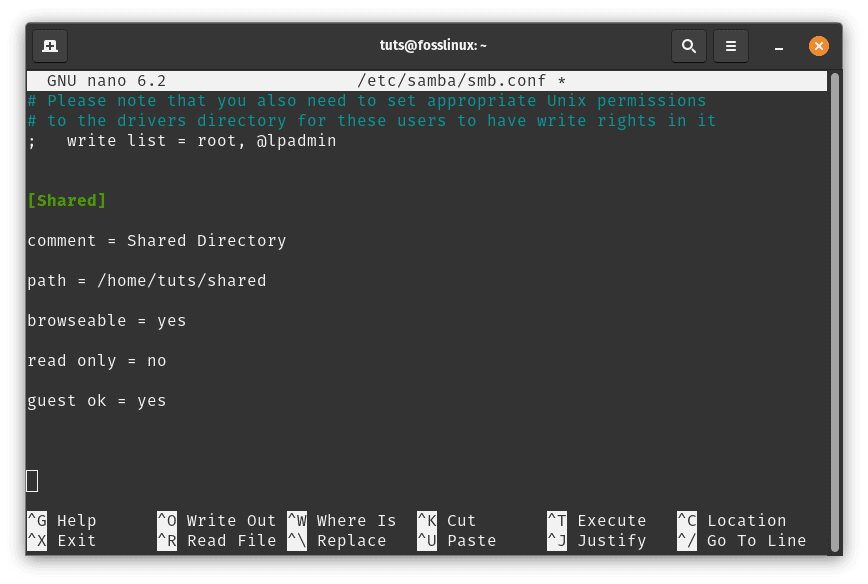The image size is (868, 584).
Task: Click the ^X Exit shortcut
Action: 62,540
